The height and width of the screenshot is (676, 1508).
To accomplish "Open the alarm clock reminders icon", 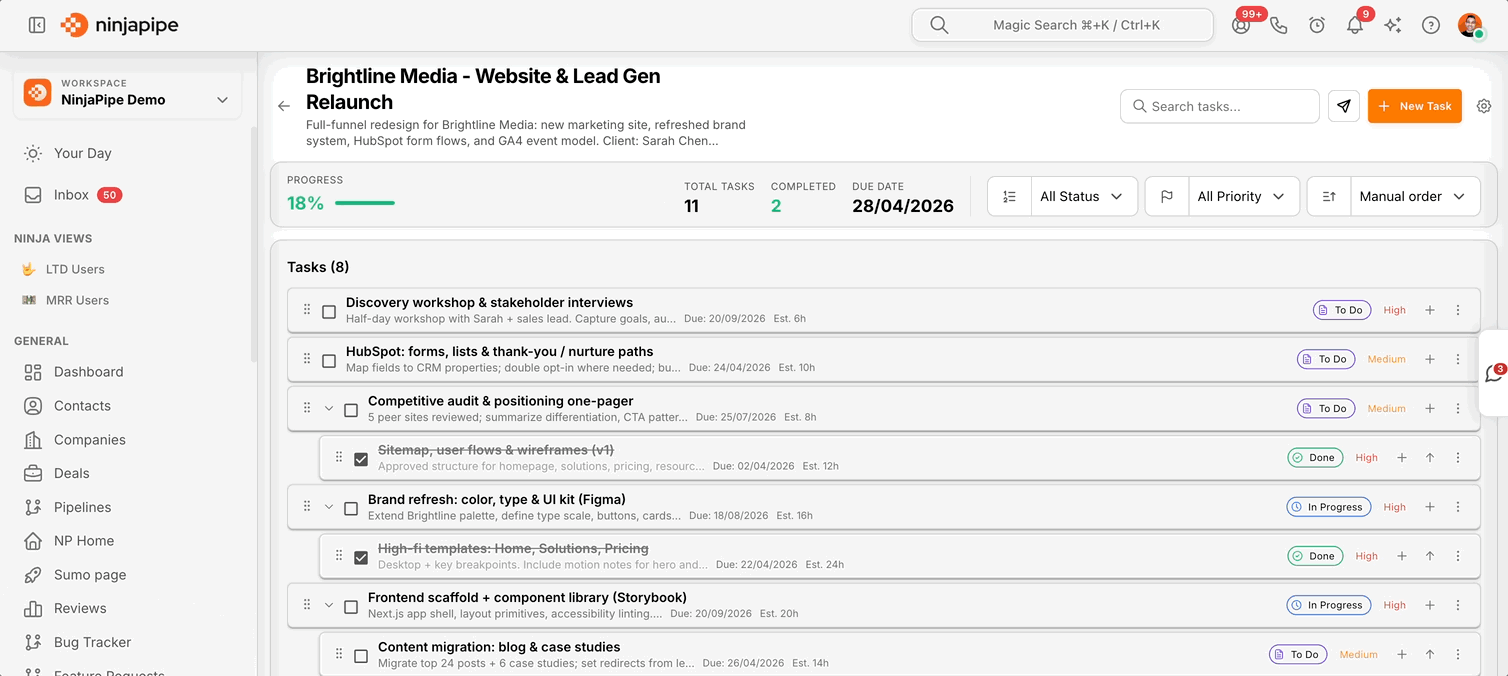I will coord(1317,26).
